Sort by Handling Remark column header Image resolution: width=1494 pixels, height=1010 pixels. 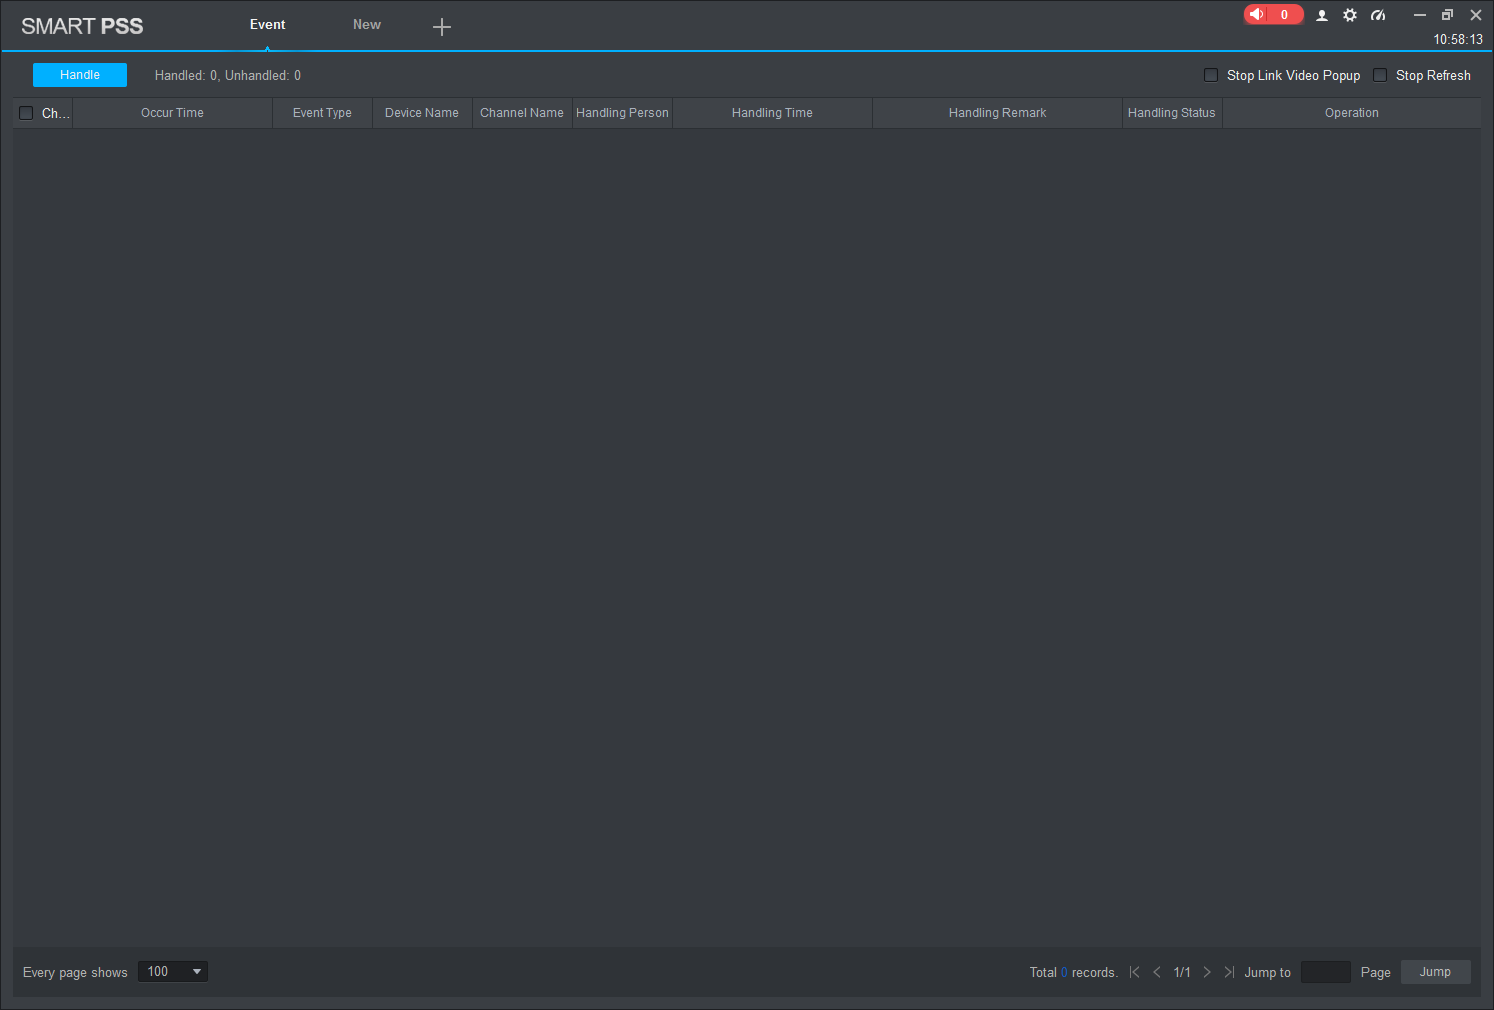[x=997, y=113]
